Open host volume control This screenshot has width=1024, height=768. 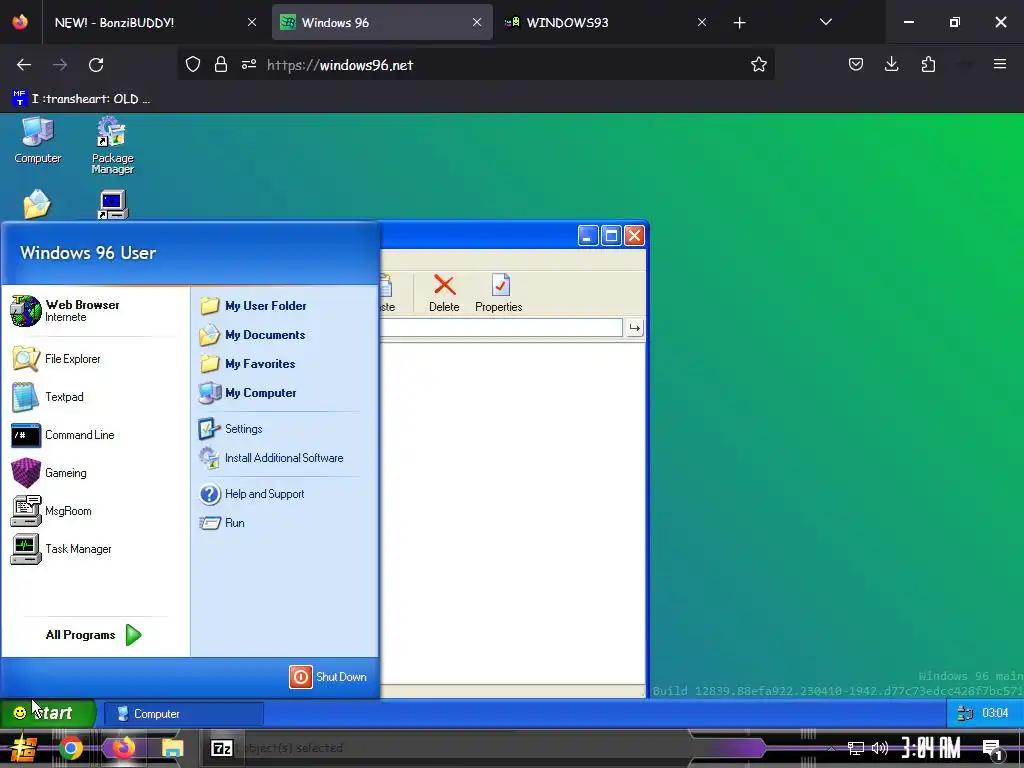pos(880,748)
